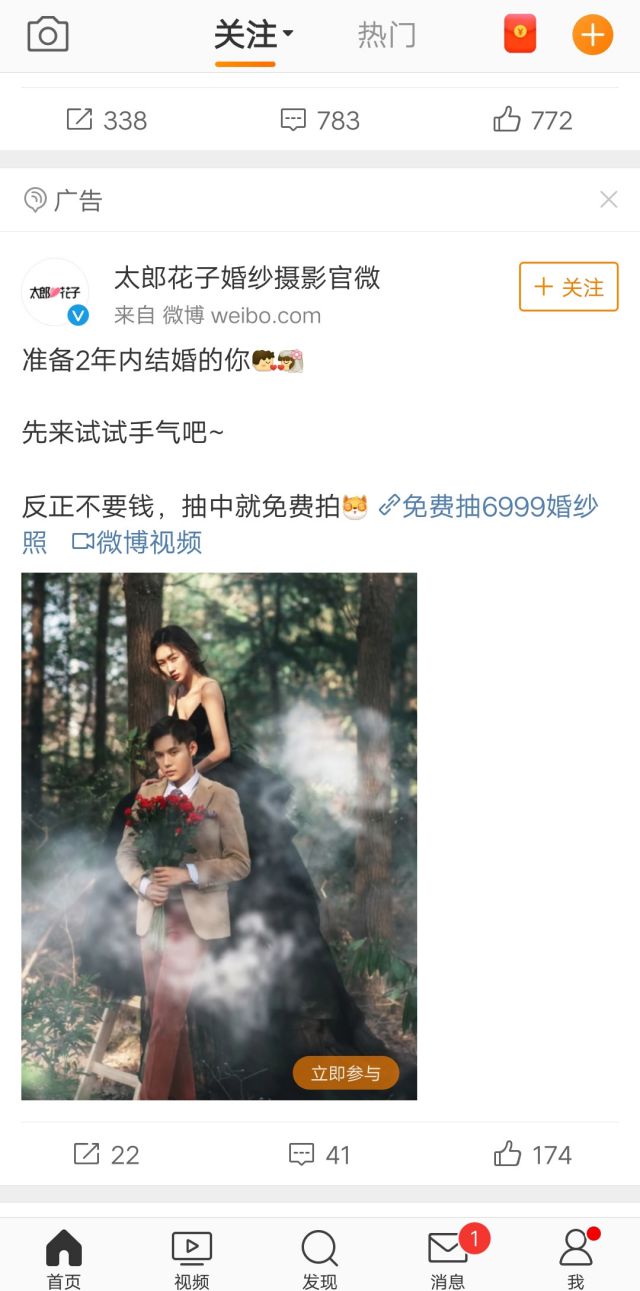Follow 太郎花子婚纱摄影官微 with 关注 button
The height and width of the screenshot is (1291, 640).
coord(569,287)
